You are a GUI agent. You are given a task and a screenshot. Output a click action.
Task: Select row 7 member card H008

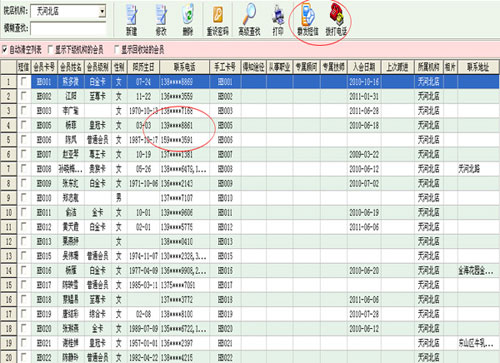click(44, 169)
